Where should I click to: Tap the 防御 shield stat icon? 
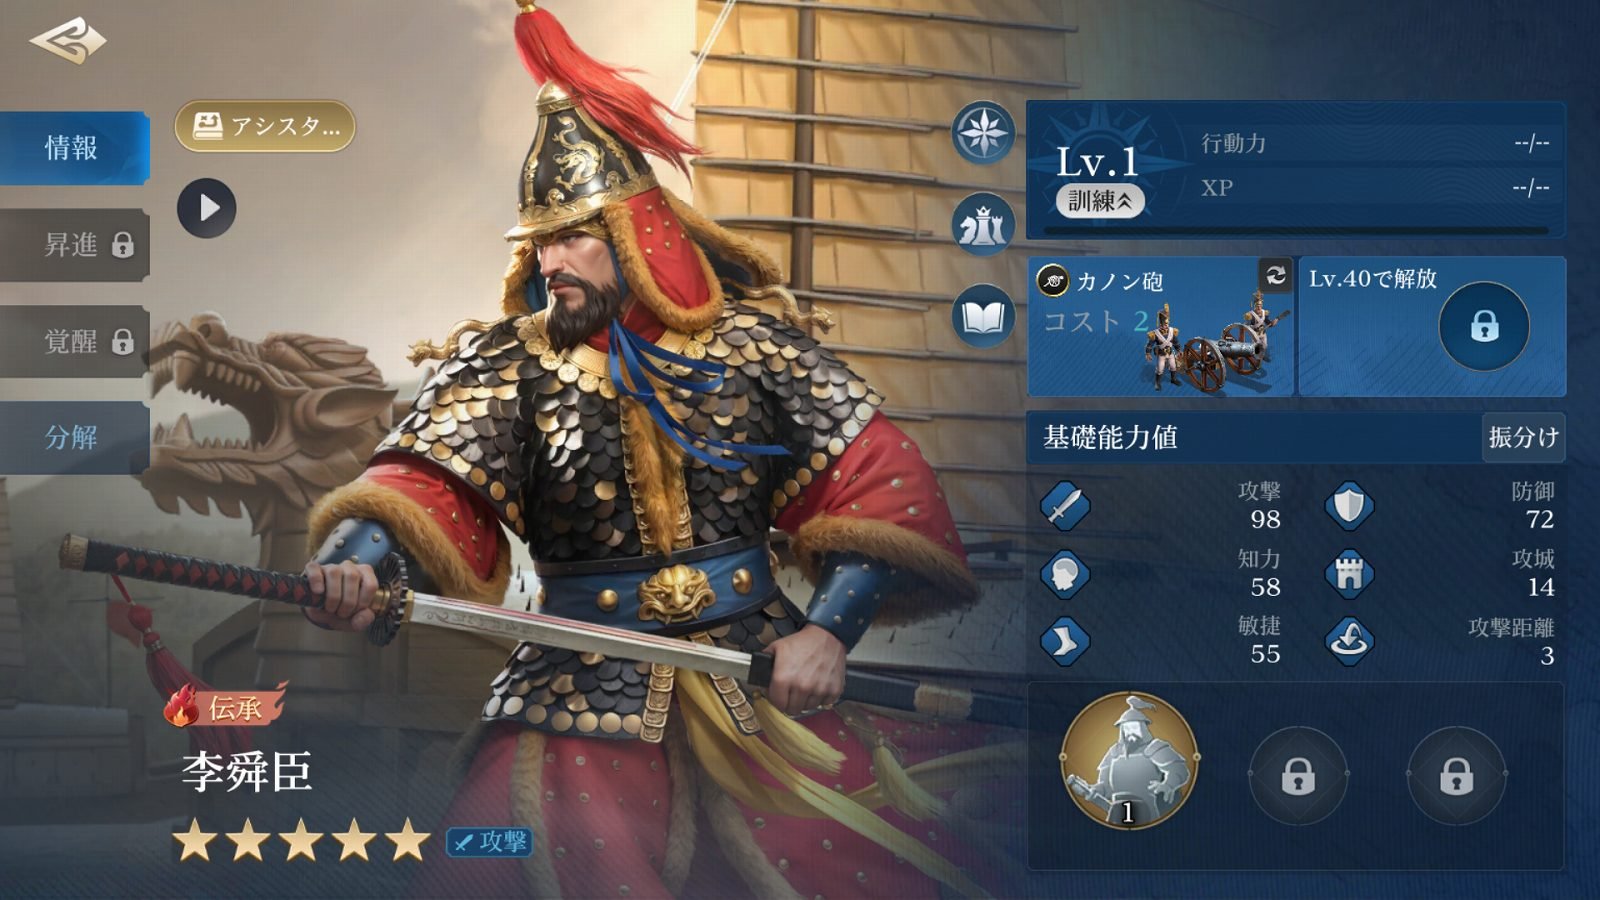pyautogui.click(x=1349, y=506)
